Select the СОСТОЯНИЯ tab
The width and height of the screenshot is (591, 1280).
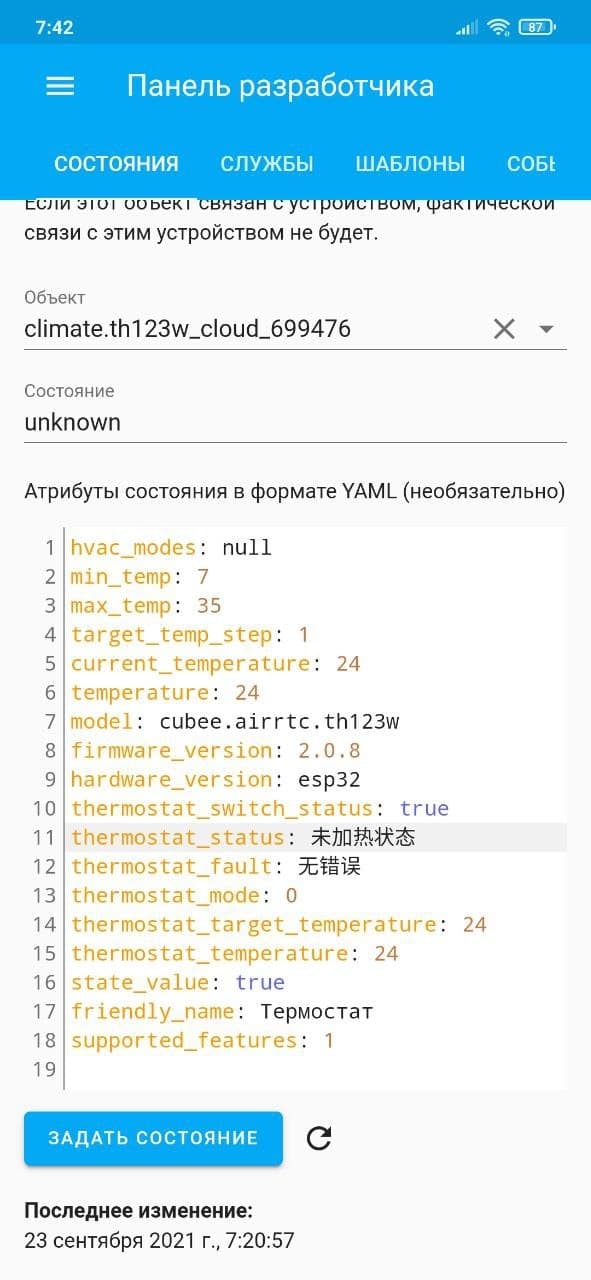pos(118,163)
